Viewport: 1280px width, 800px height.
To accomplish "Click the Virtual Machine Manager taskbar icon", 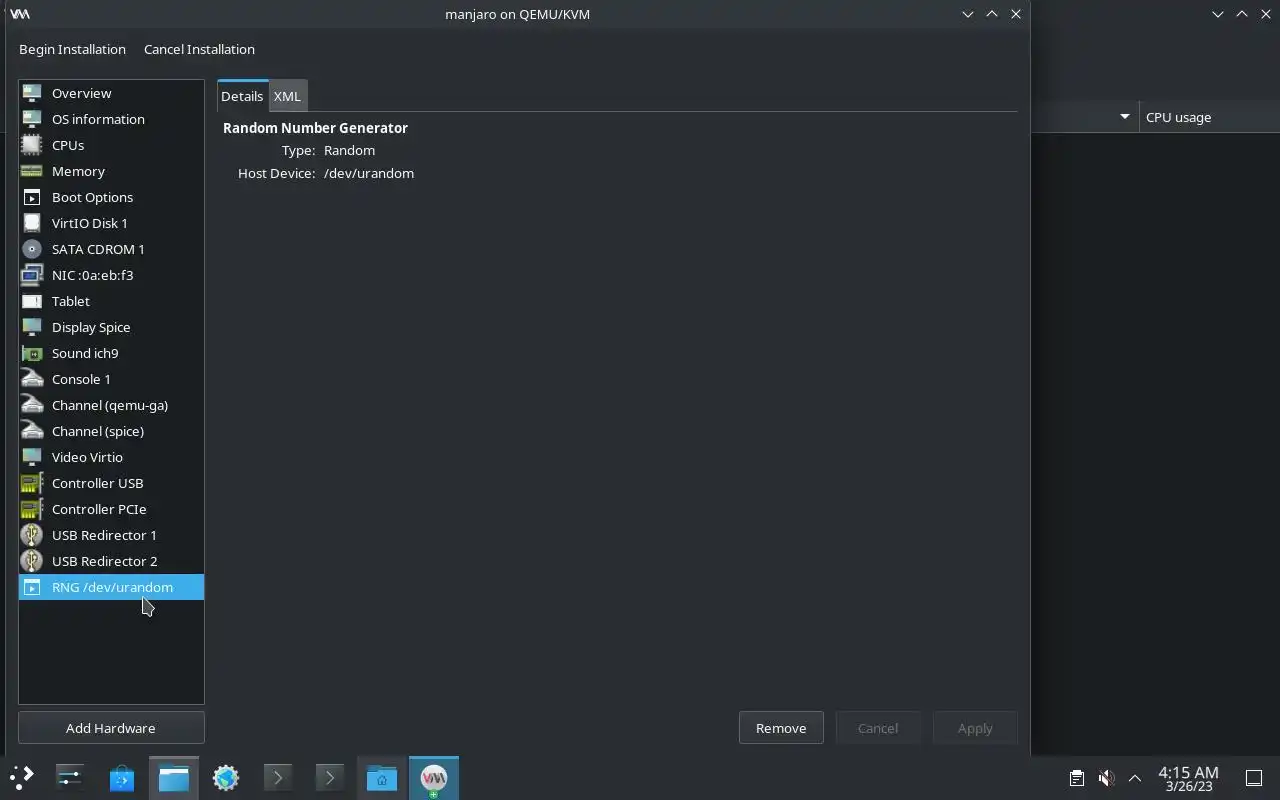I will (x=434, y=777).
